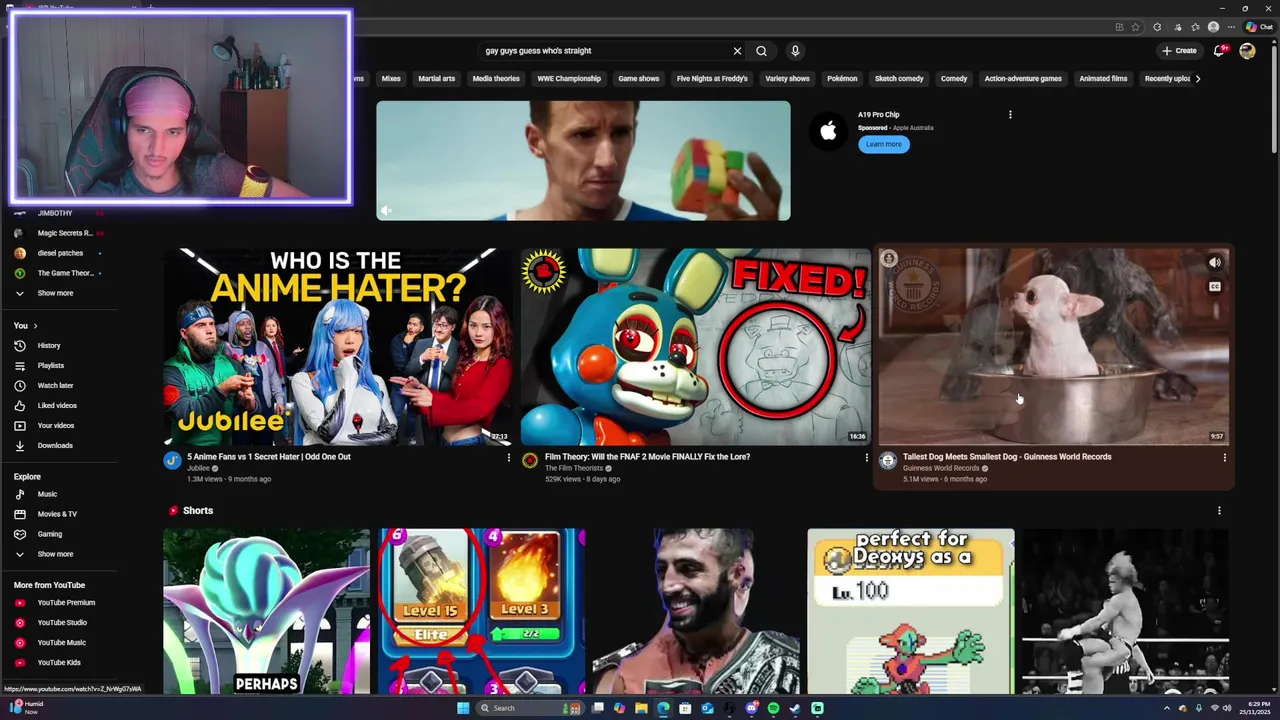This screenshot has width=1280, height=720.
Task: Select the Game shows filter chip
Action: 638,79
